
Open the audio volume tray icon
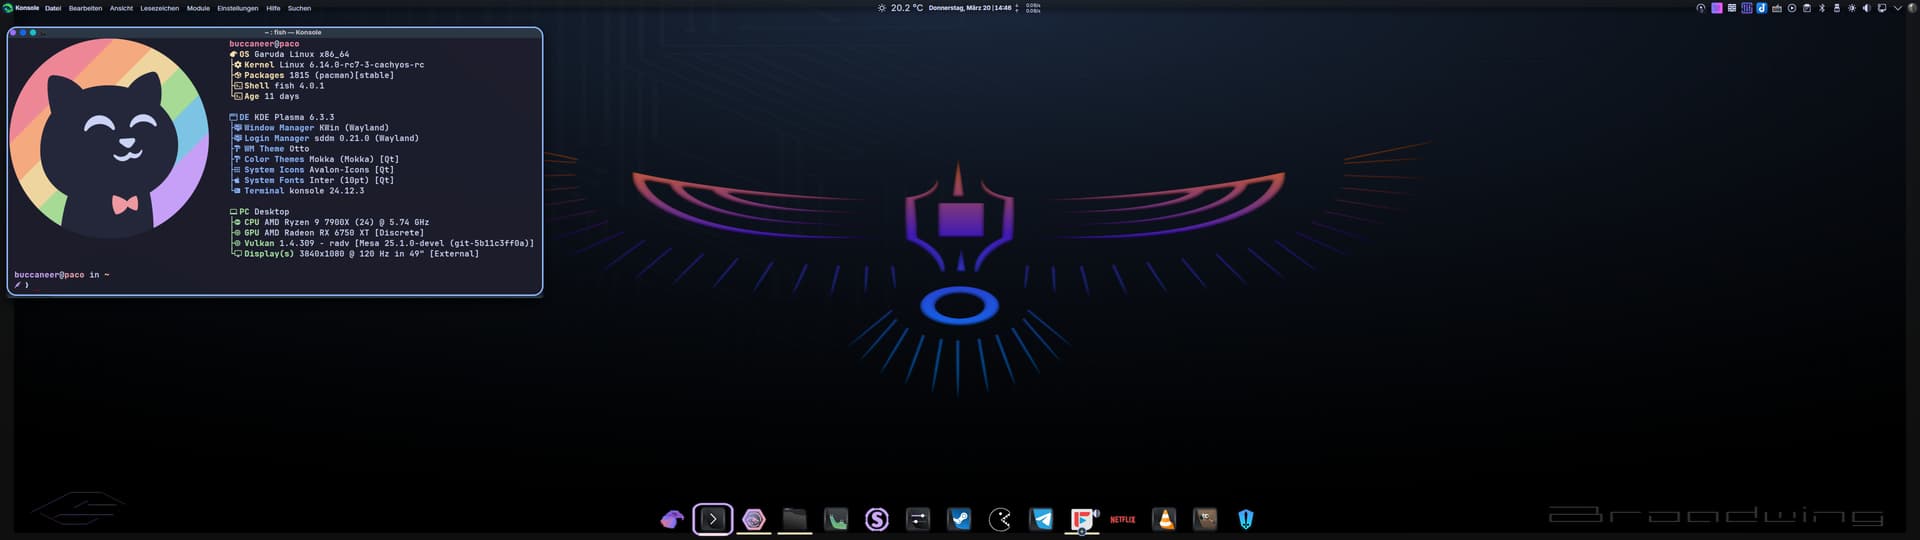coord(1866,8)
